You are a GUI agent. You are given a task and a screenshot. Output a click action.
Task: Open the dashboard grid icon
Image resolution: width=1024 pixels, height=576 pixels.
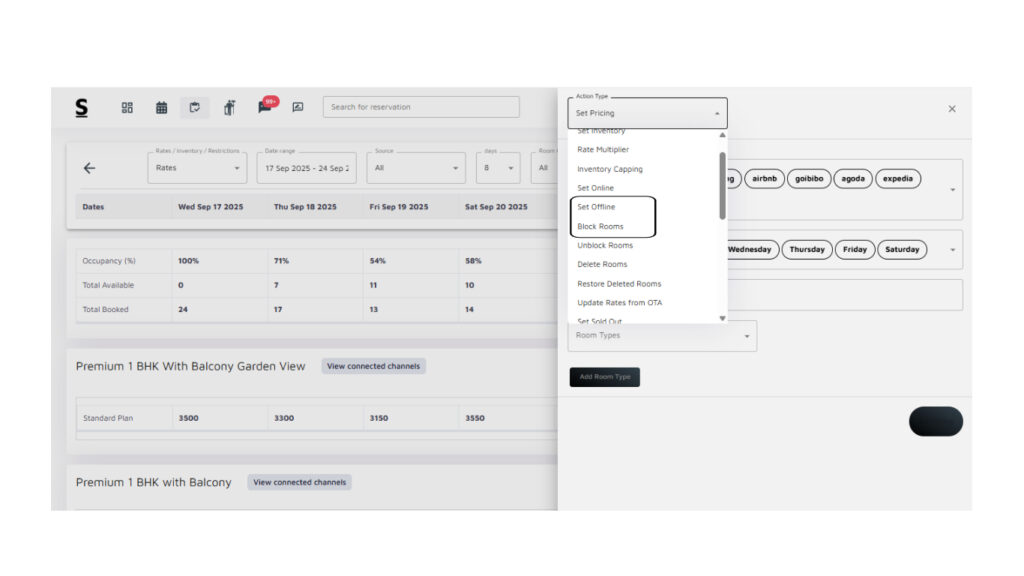[127, 108]
